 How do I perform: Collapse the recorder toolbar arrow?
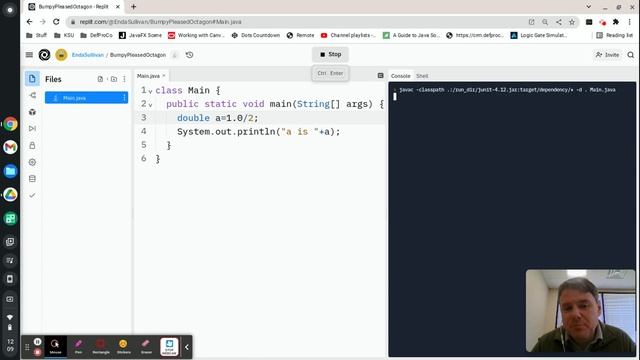click(187, 347)
